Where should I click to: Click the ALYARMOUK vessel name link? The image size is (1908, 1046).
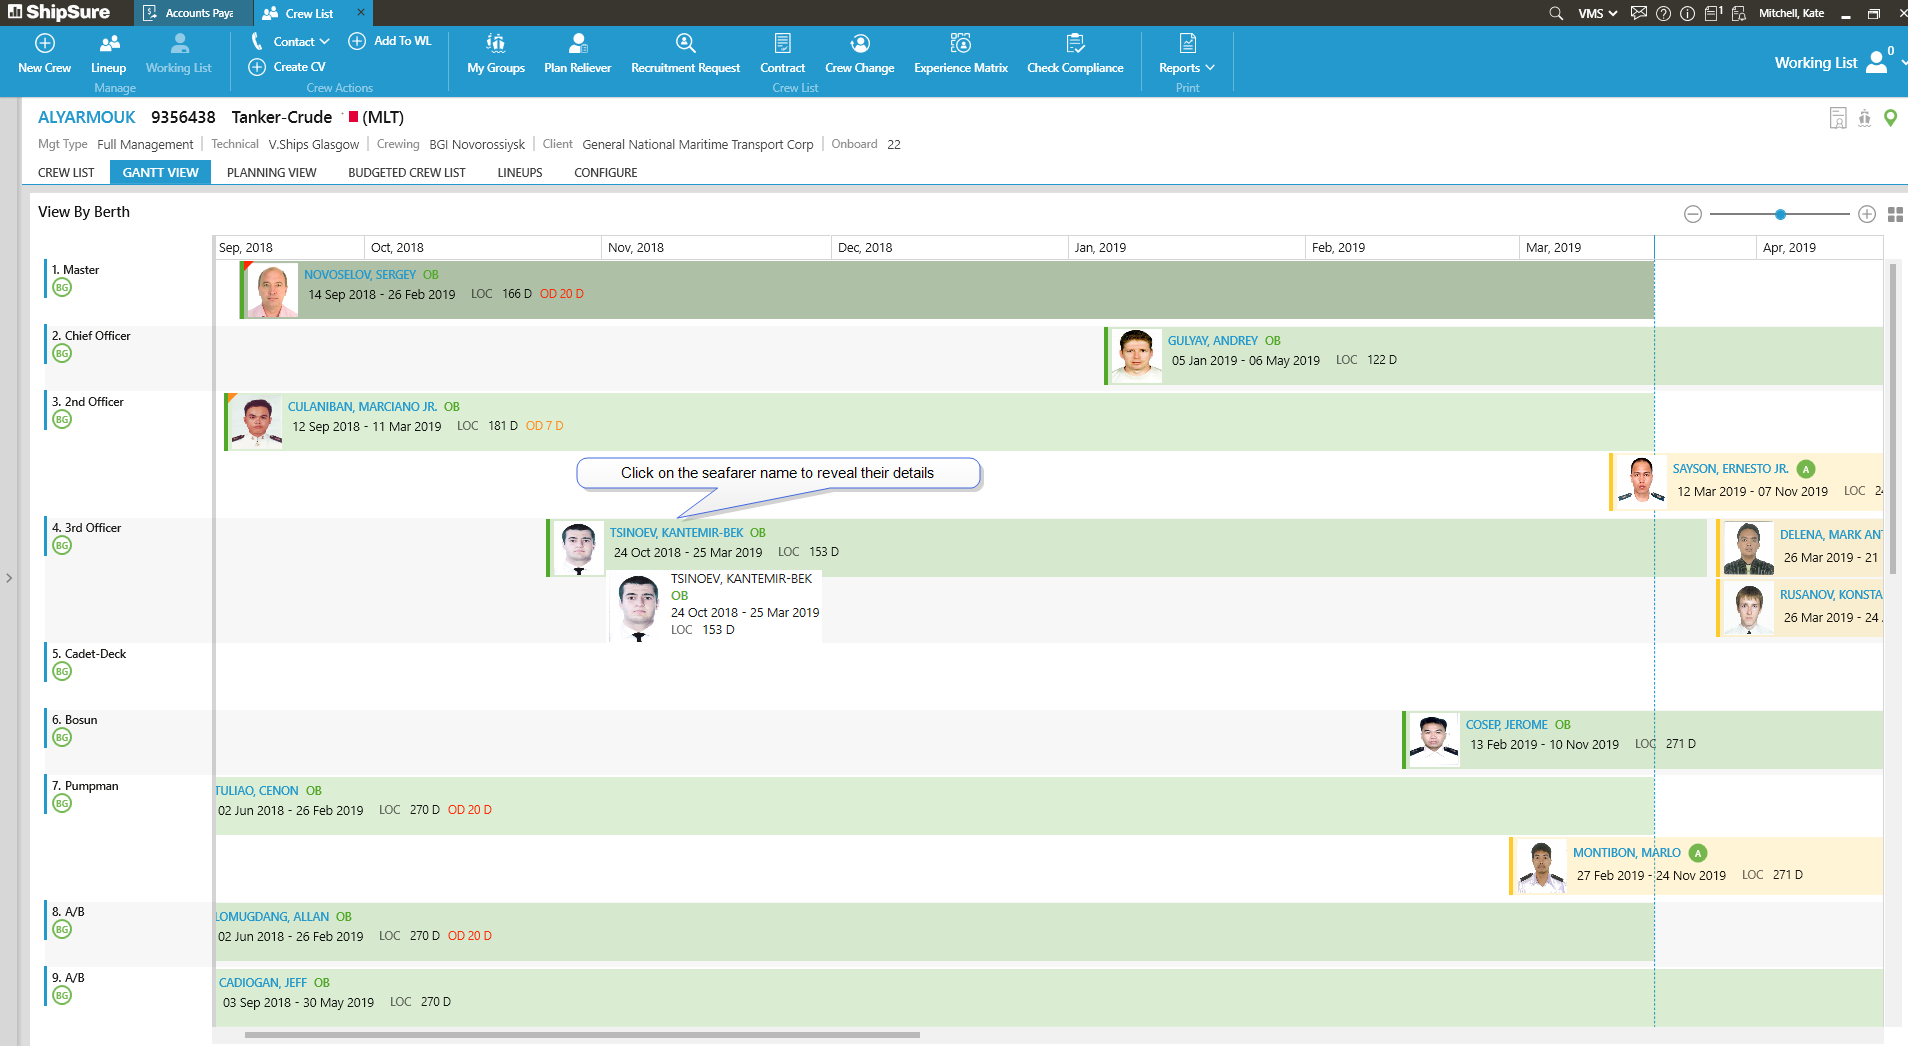pyautogui.click(x=87, y=117)
